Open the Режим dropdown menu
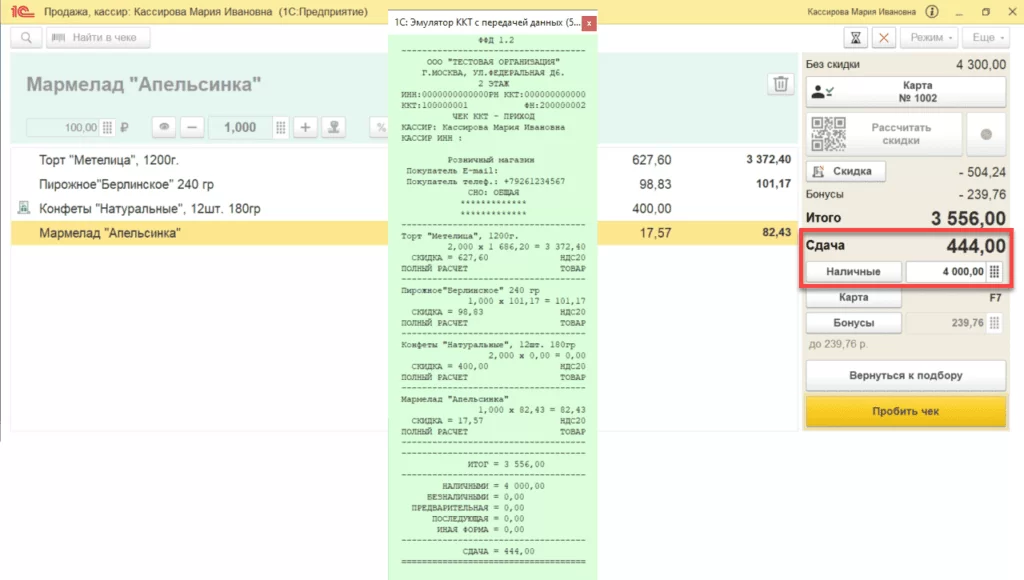1024x580 pixels. (x=928, y=38)
